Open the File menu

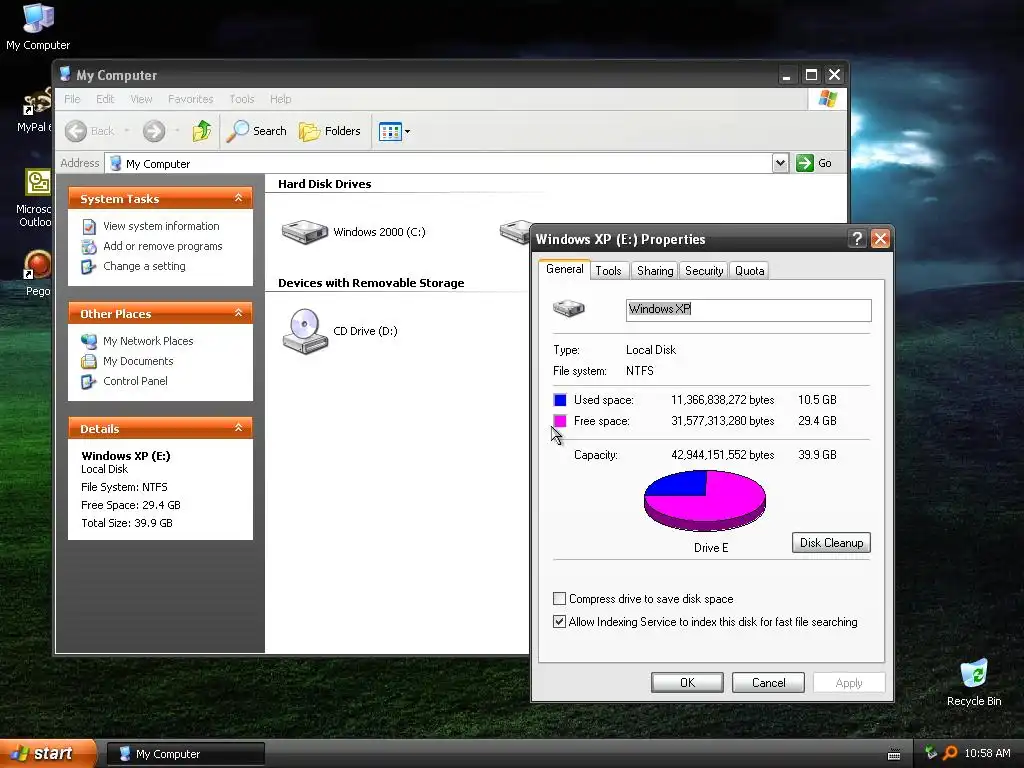(x=72, y=99)
